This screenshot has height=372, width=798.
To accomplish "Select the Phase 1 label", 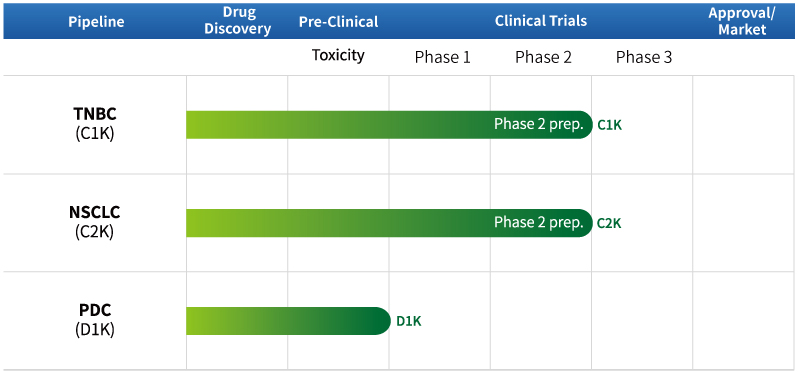I will tap(442, 57).
